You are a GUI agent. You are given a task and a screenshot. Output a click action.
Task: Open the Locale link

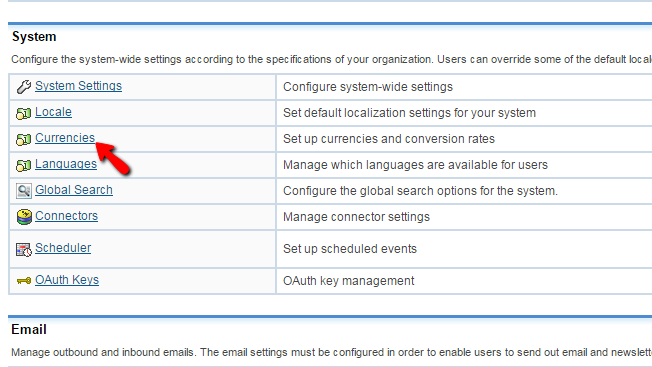point(53,112)
